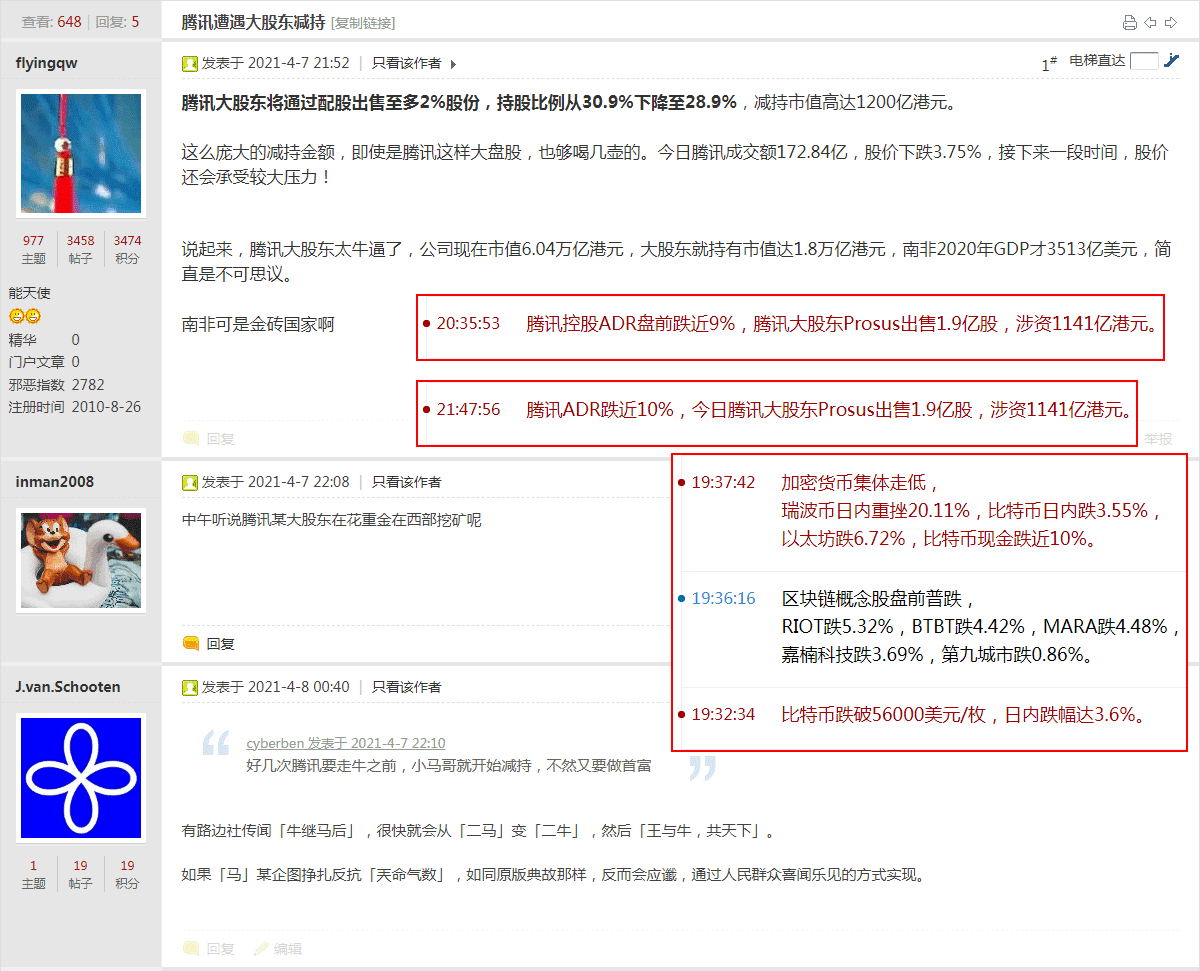The image size is (1200, 971).
Task: Click the text 南非可是金砖国家啊
Action: [258, 325]
